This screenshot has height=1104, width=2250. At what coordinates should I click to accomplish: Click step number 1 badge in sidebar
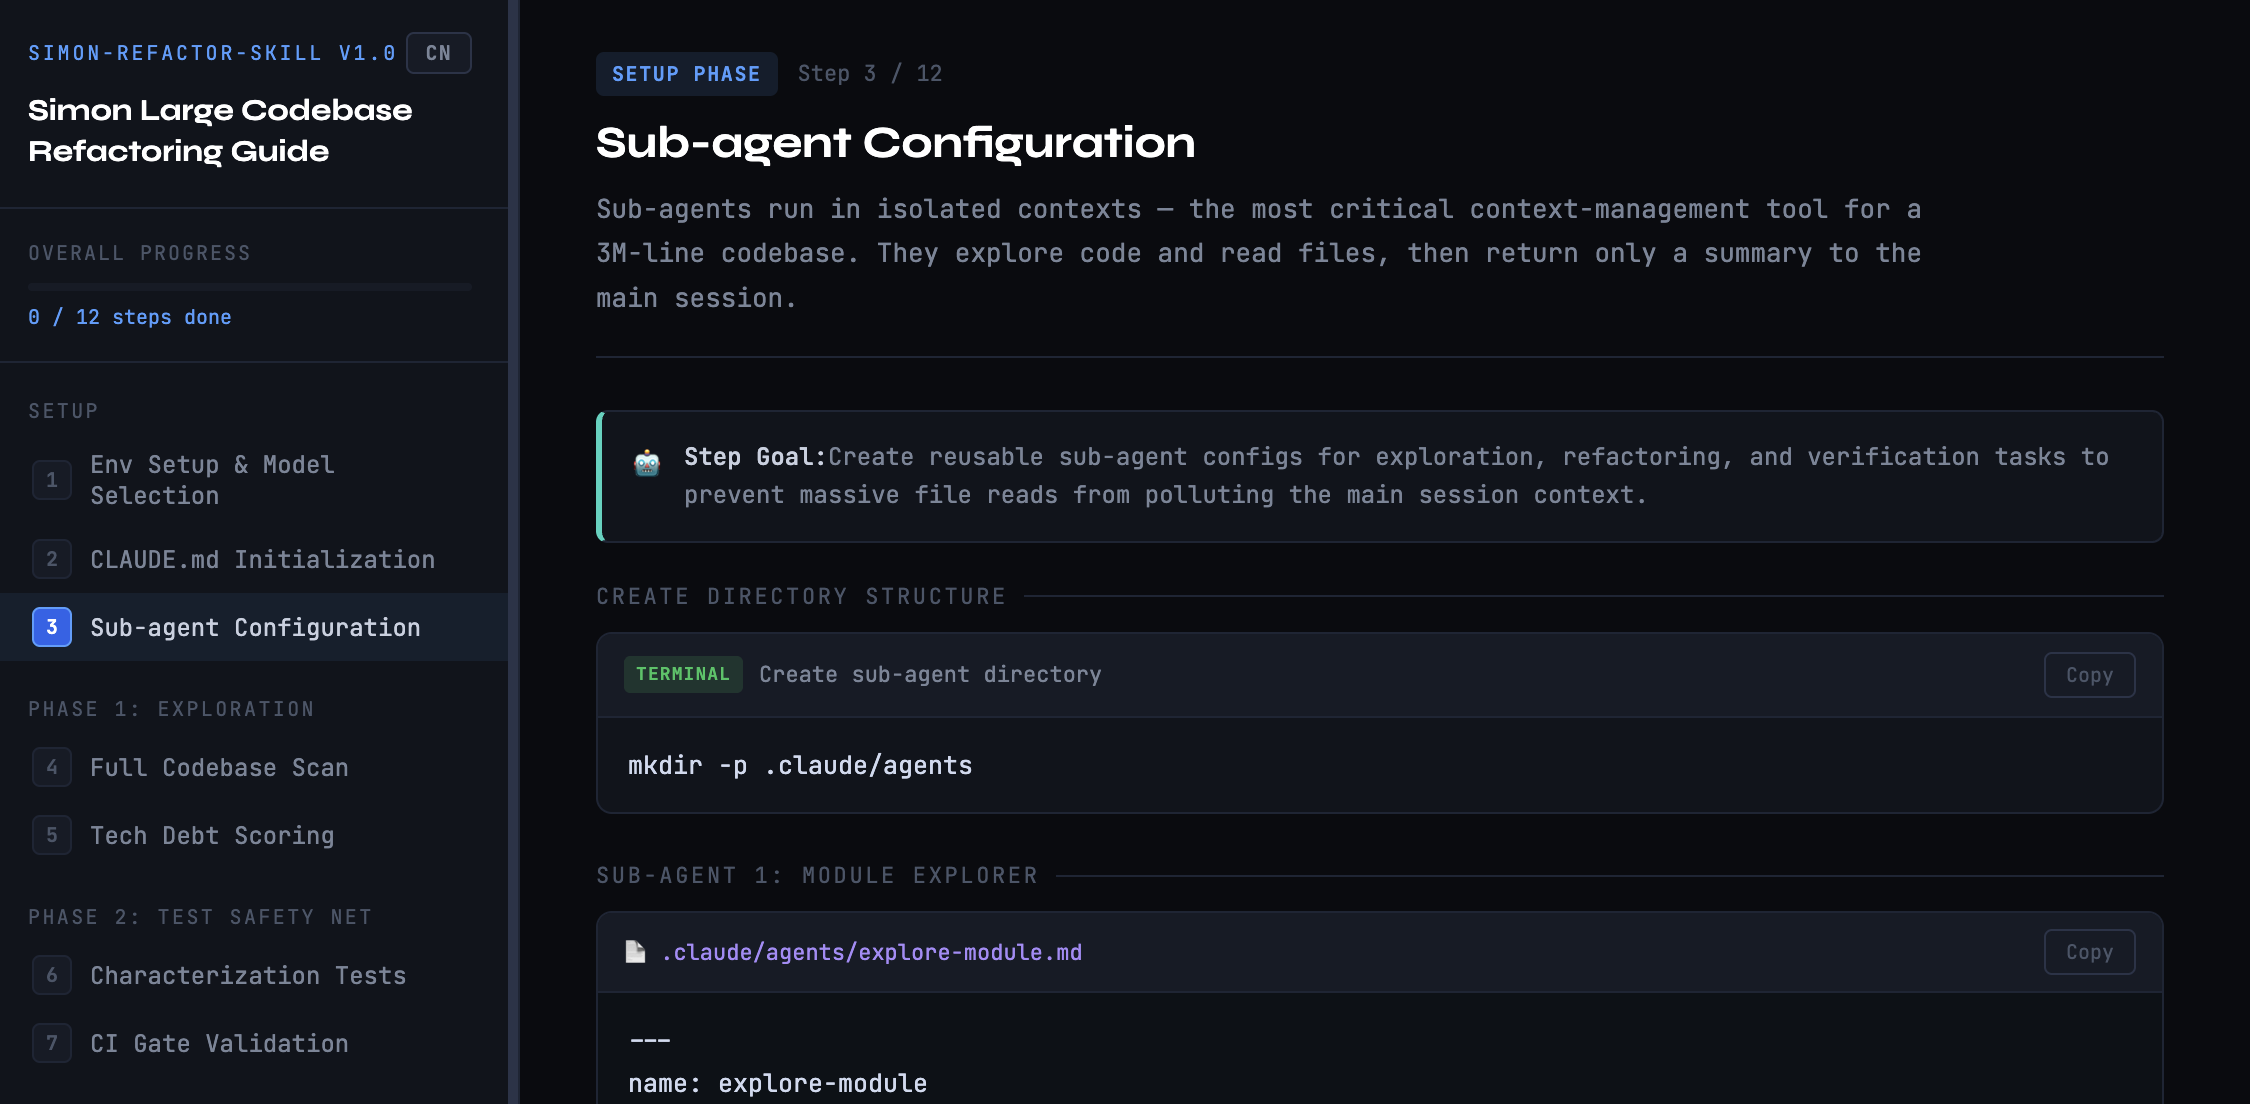(x=52, y=480)
